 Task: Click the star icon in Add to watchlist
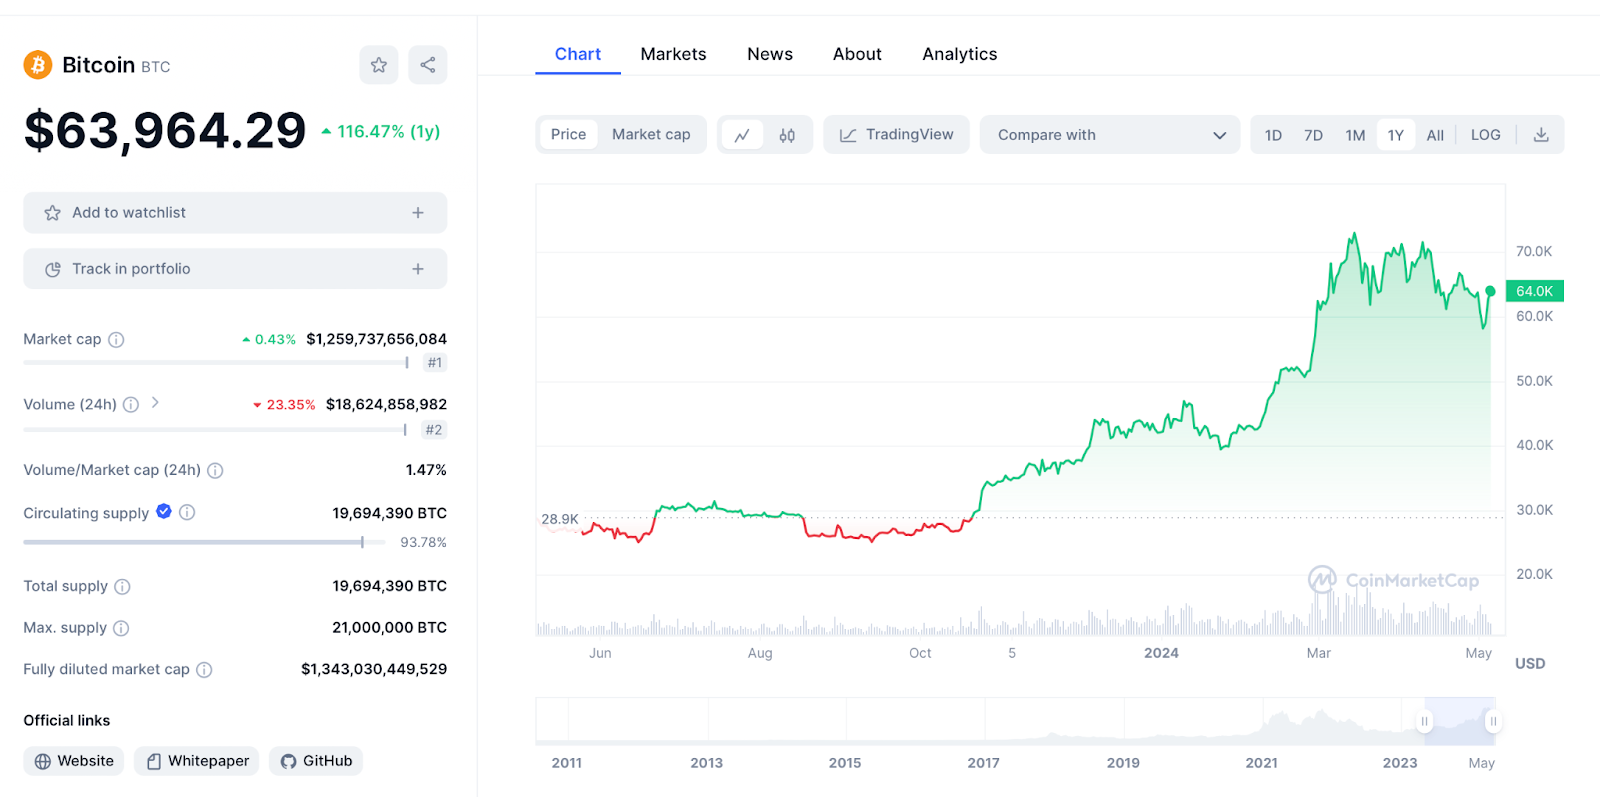(x=53, y=213)
